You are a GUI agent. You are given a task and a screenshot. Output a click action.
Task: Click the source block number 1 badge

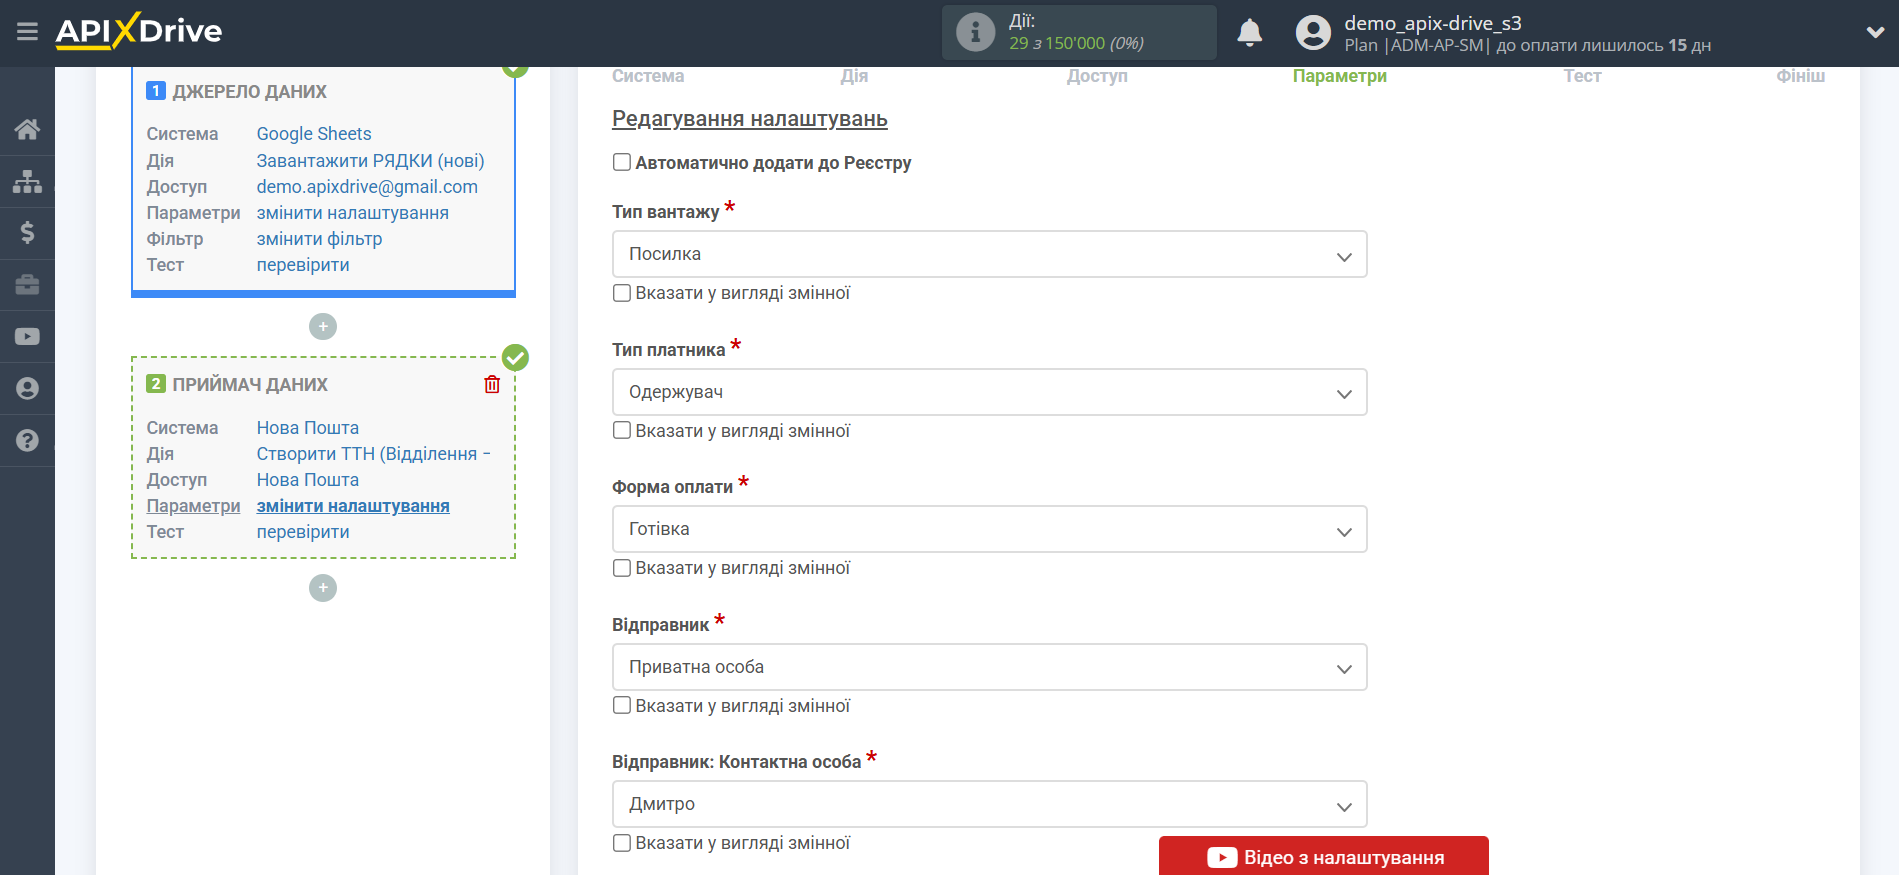[x=156, y=91]
